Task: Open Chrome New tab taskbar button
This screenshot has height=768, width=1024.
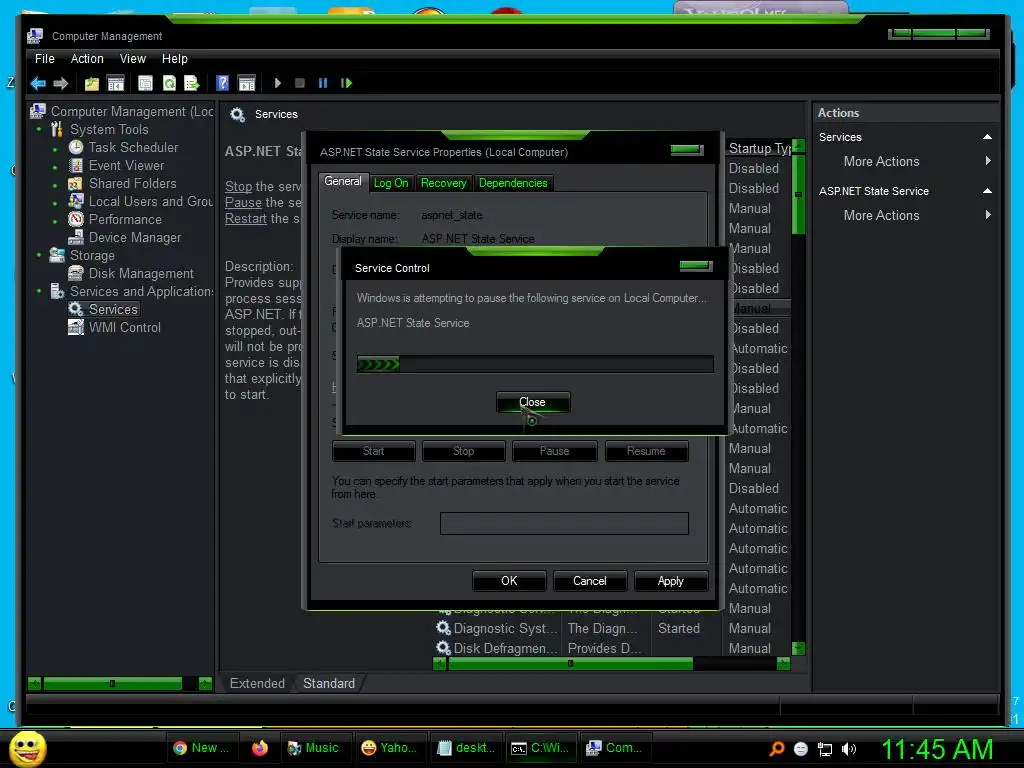Action: [201, 748]
